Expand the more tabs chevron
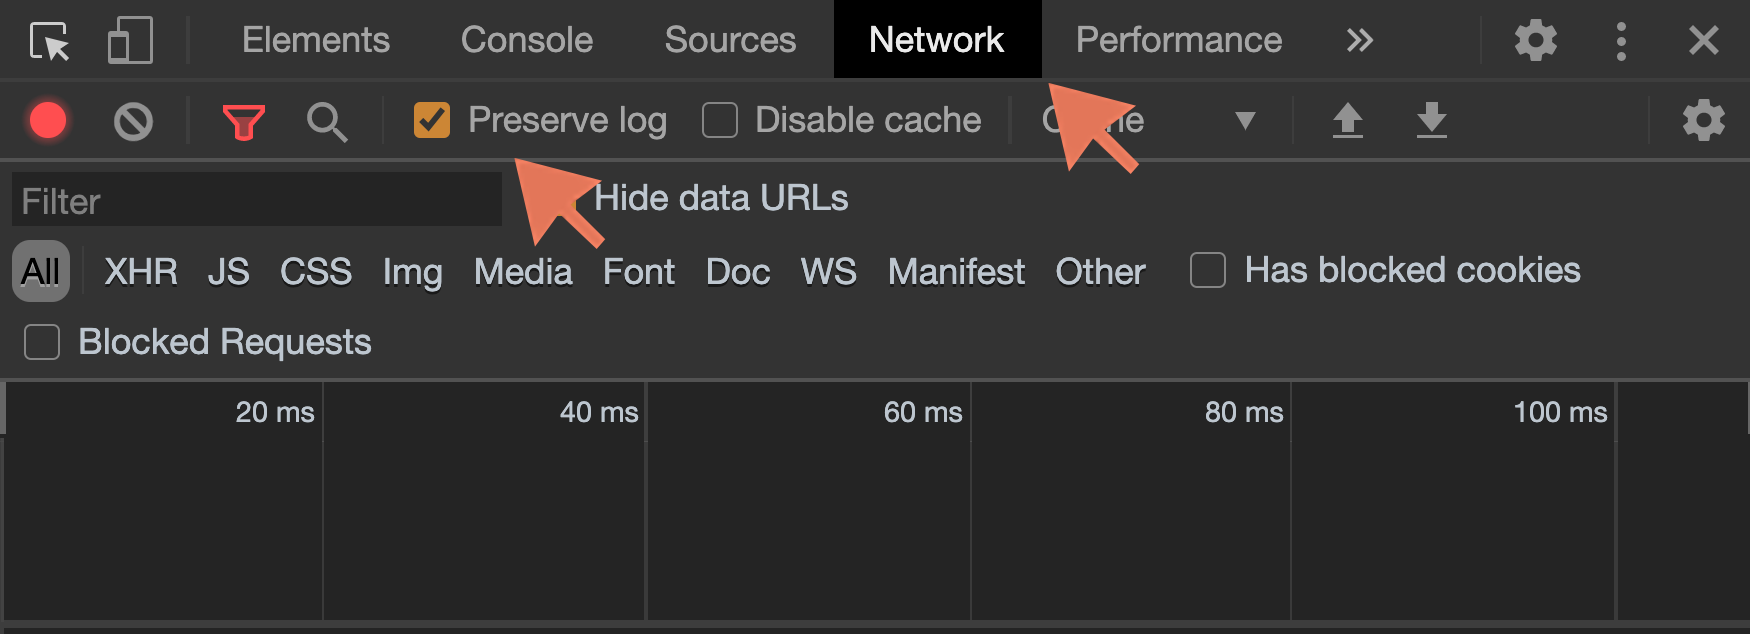The image size is (1750, 634). (1359, 40)
